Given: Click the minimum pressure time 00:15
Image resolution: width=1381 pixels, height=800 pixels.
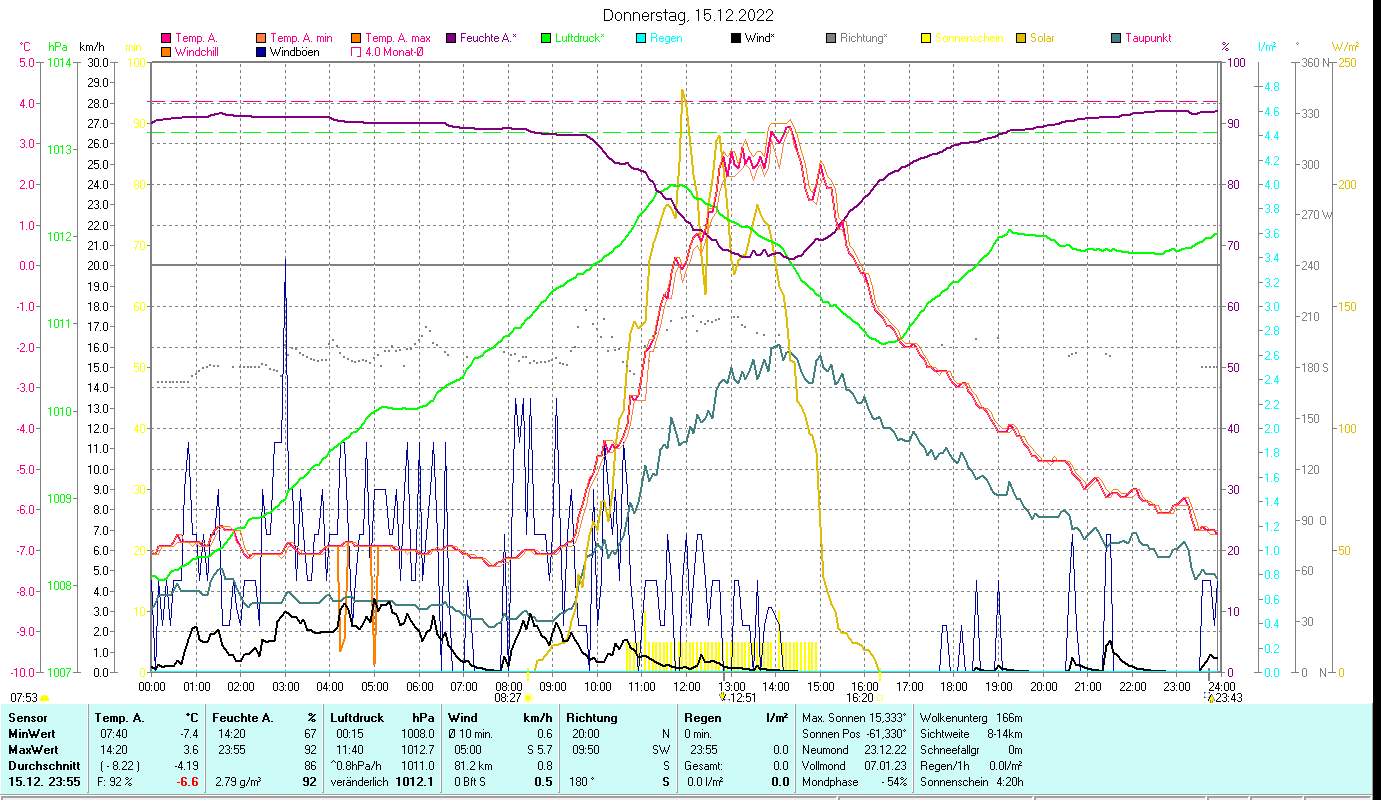Looking at the screenshot, I should pyautogui.click(x=351, y=734).
